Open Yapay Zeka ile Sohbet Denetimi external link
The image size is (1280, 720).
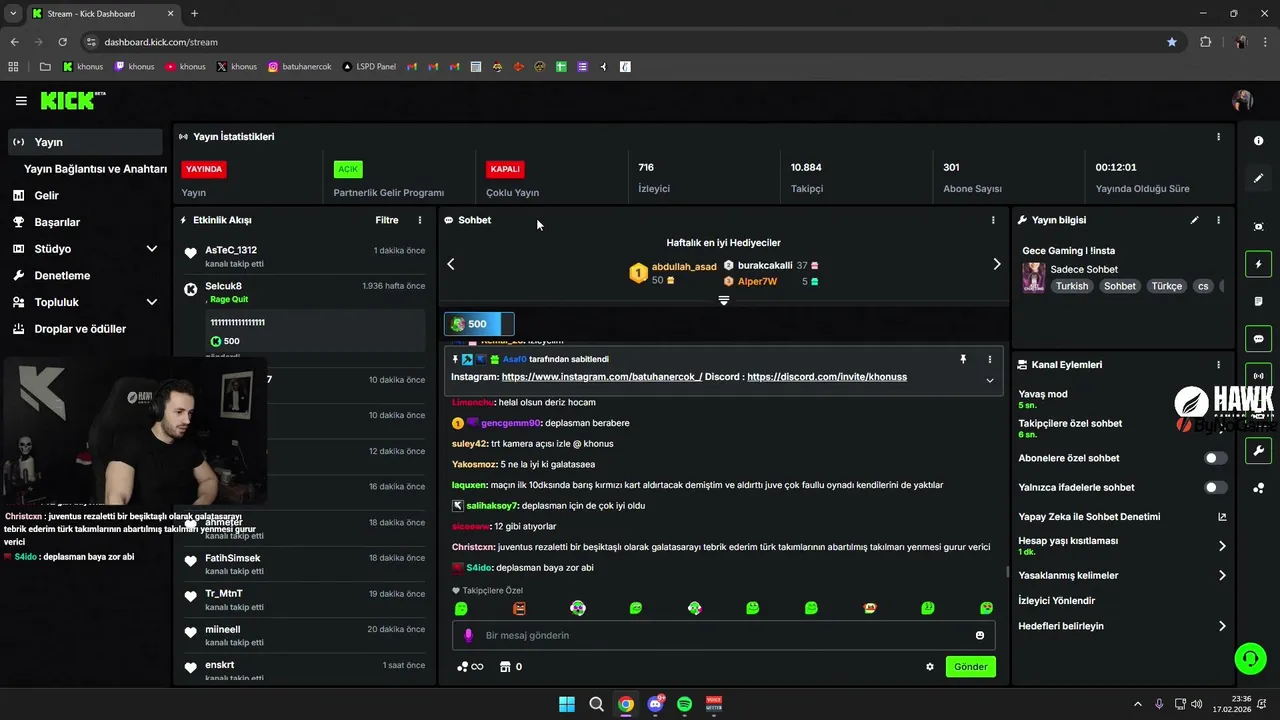1222,517
